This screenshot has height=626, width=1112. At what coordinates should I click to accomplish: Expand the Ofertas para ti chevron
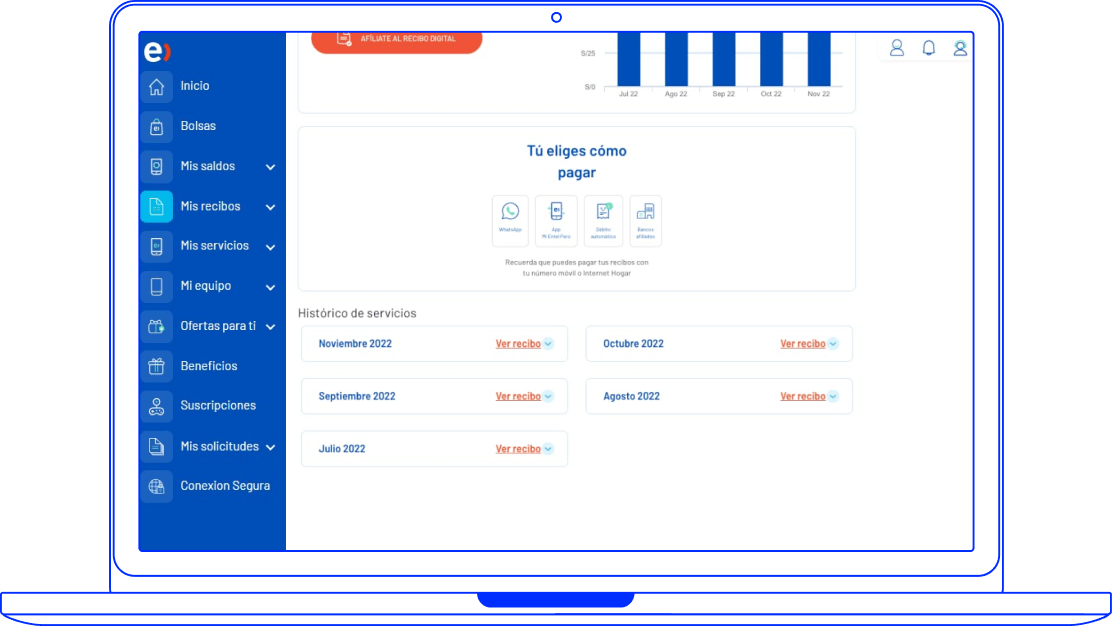(x=270, y=327)
